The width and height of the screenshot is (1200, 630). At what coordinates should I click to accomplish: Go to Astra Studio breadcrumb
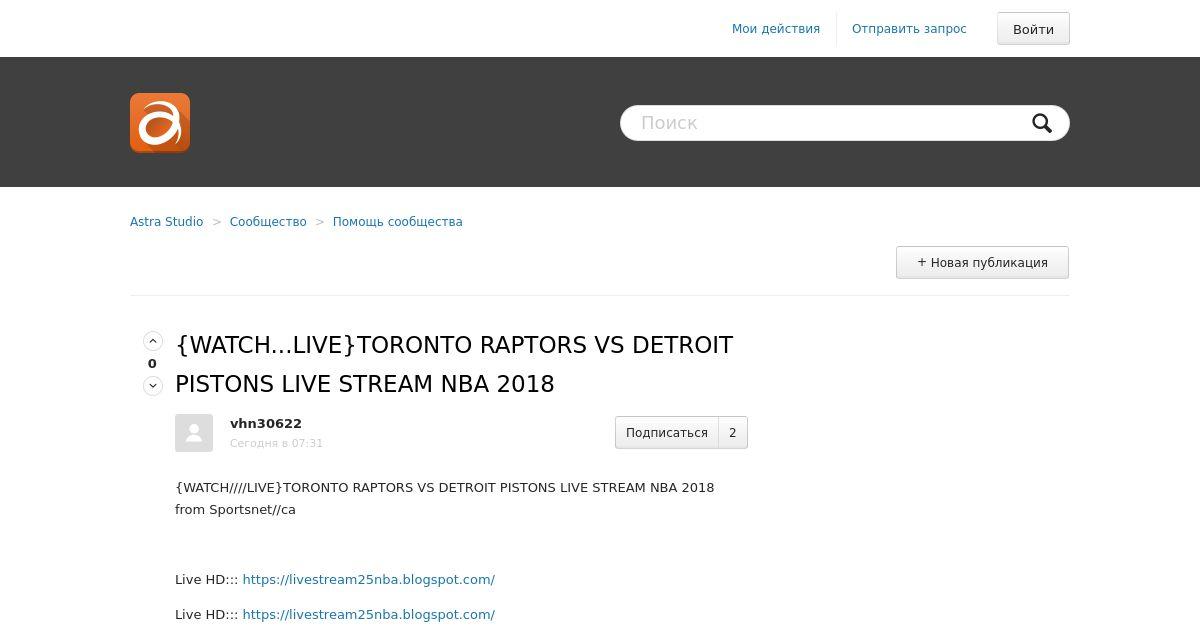[166, 222]
